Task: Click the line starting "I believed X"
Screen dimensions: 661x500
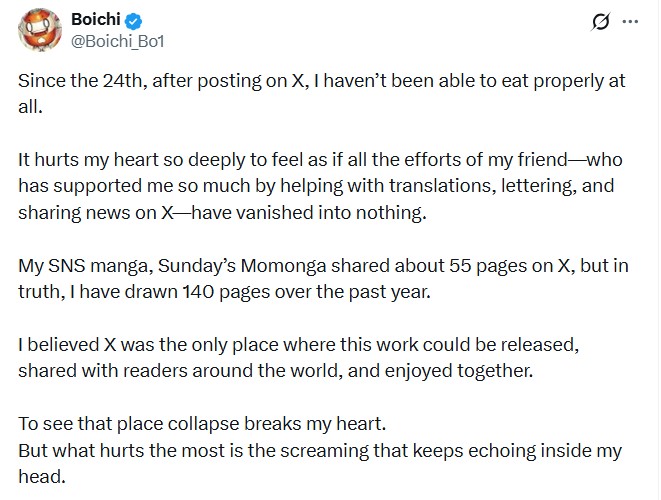Action: coord(299,344)
